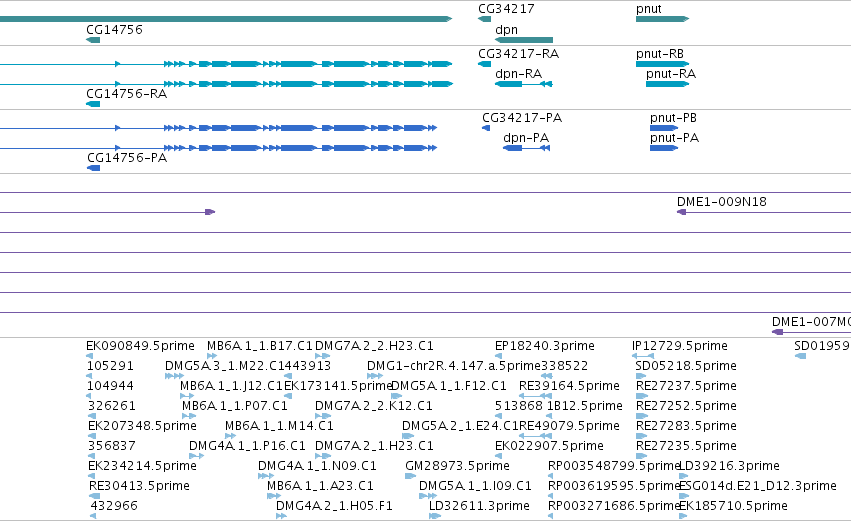Click EST label 326261

point(111,406)
